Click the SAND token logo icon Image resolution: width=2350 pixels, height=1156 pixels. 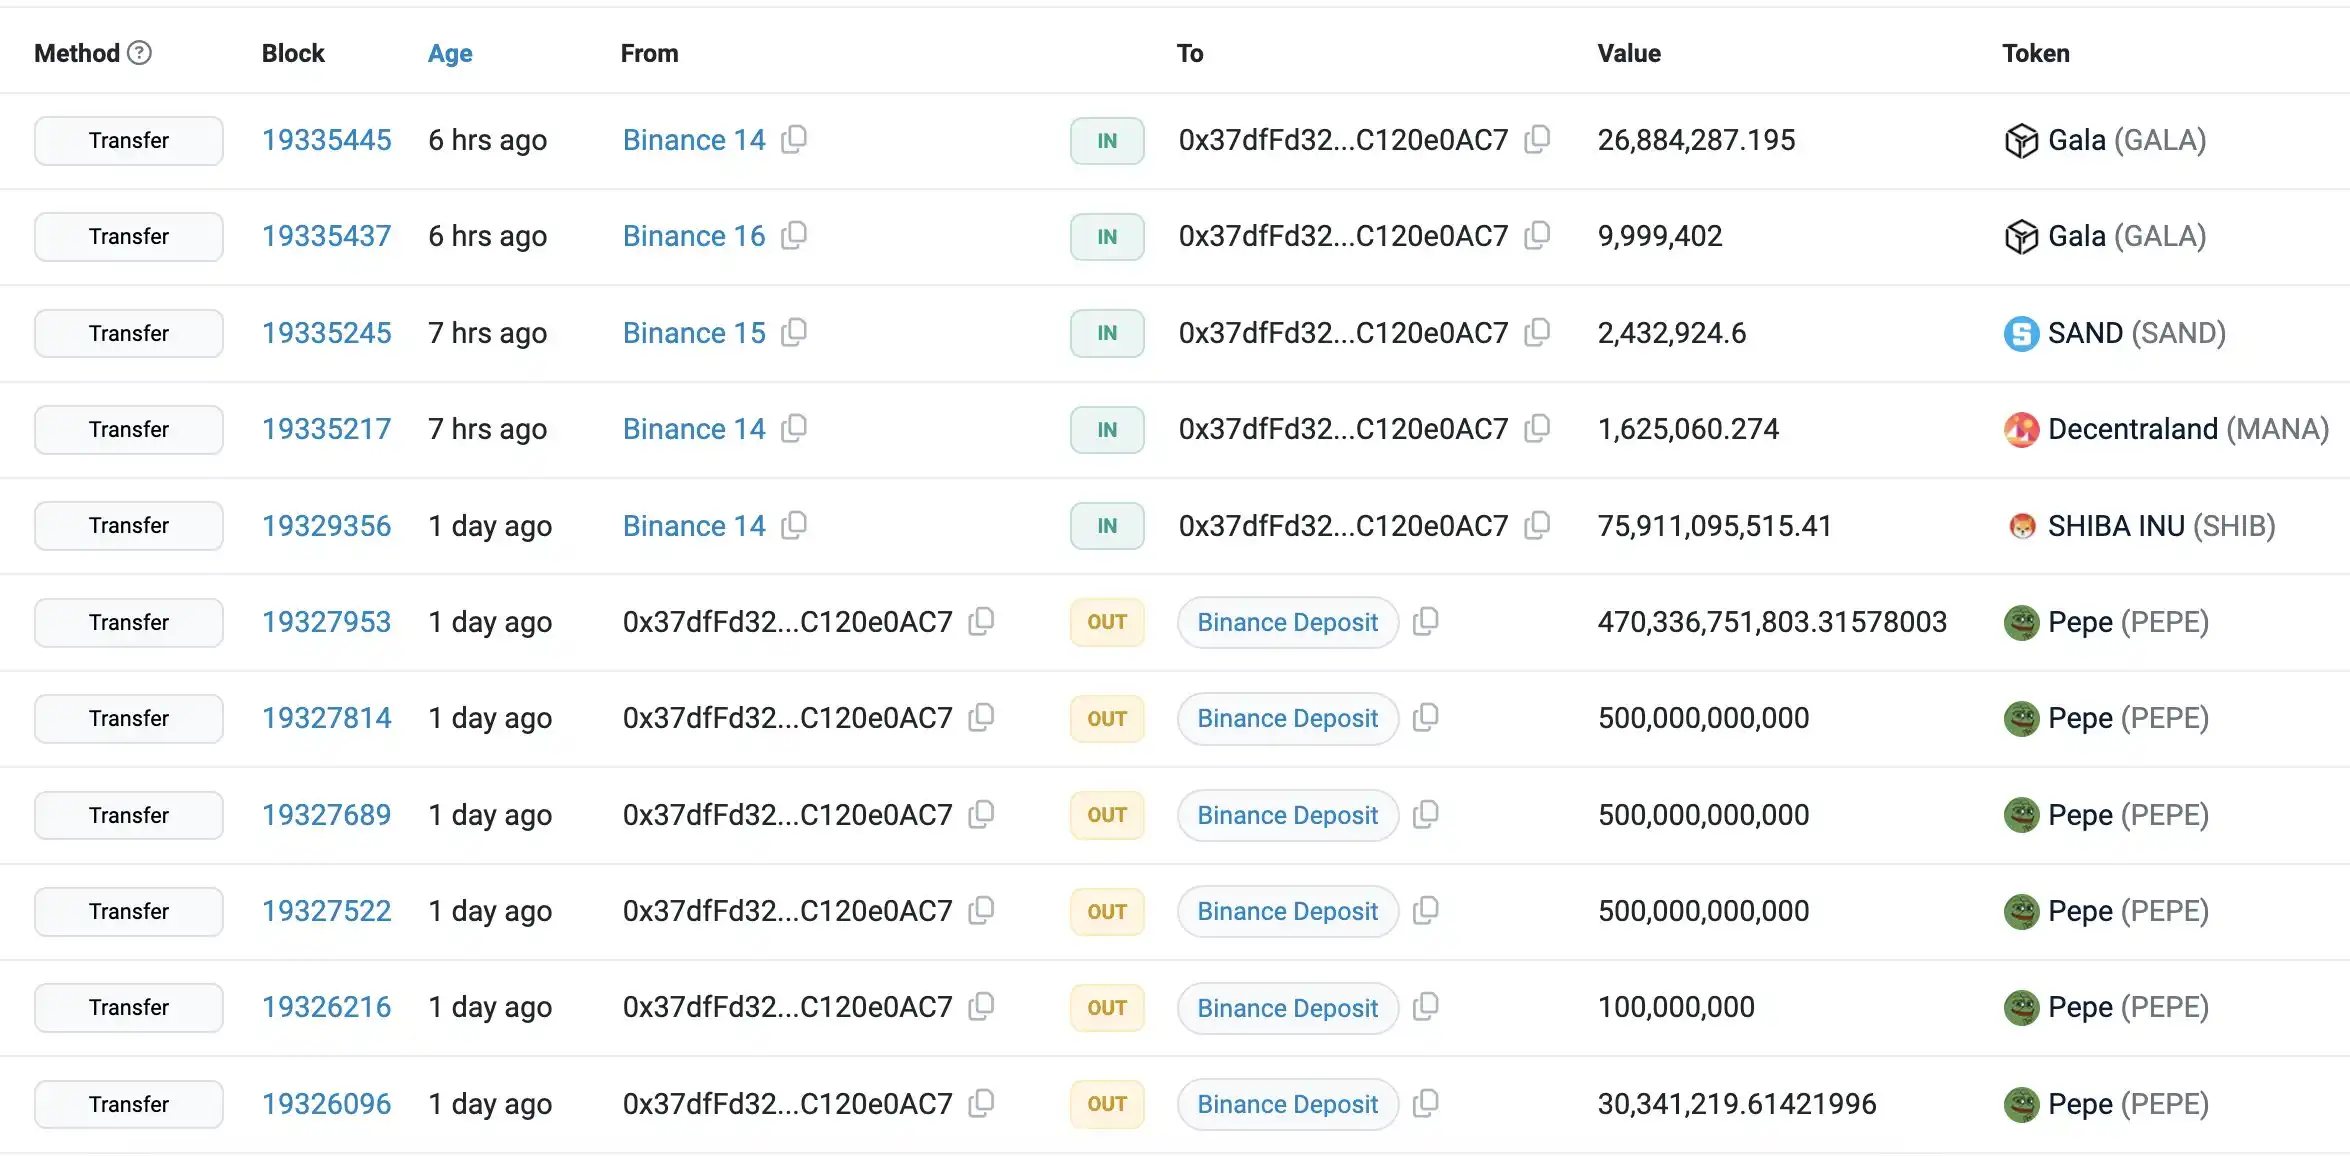[2021, 333]
